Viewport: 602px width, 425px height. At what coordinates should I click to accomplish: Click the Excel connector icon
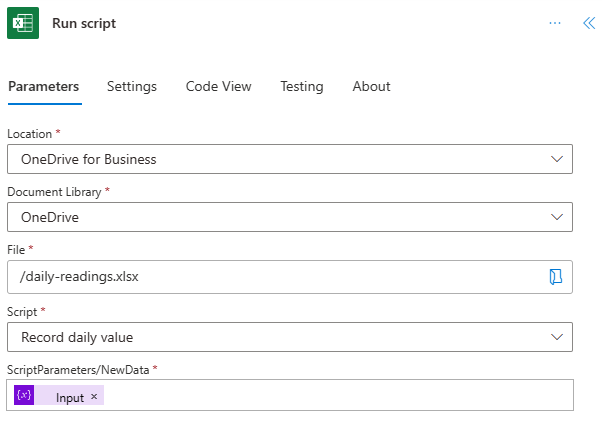pyautogui.click(x=23, y=23)
